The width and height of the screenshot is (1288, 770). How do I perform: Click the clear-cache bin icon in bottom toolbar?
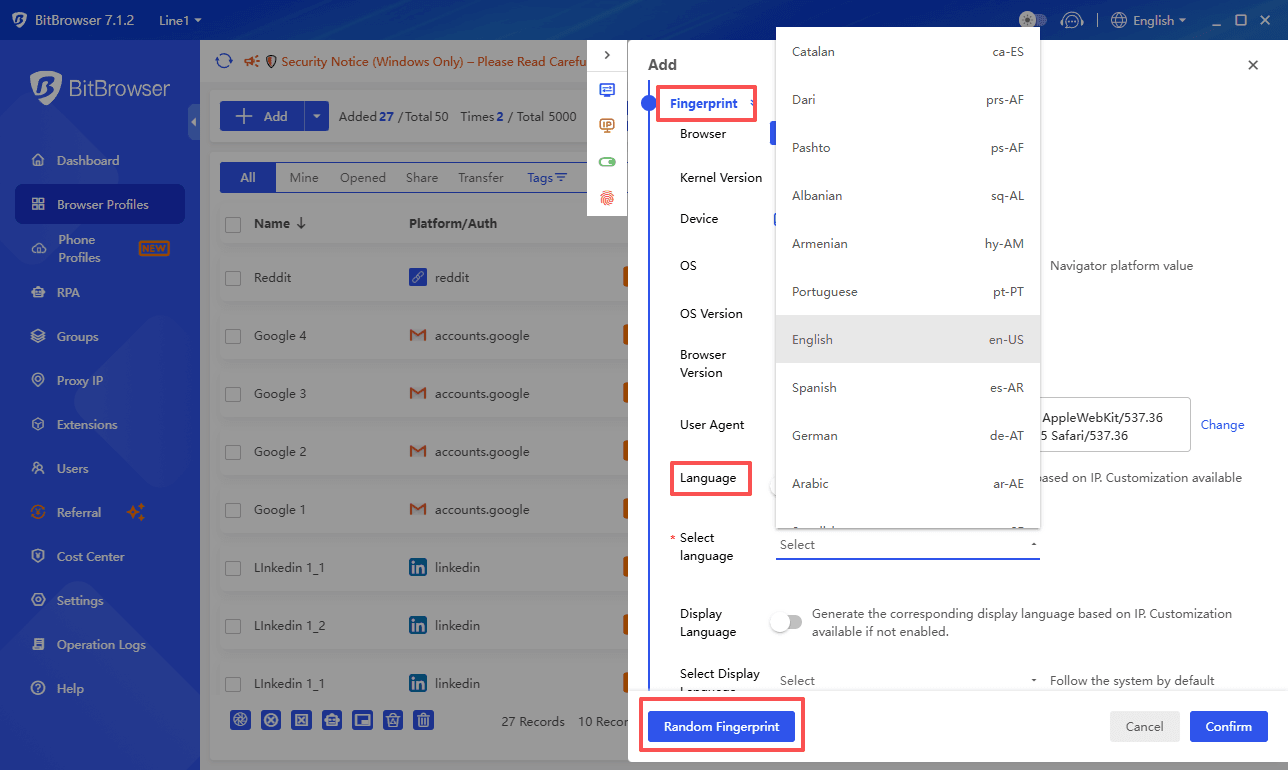tap(393, 720)
